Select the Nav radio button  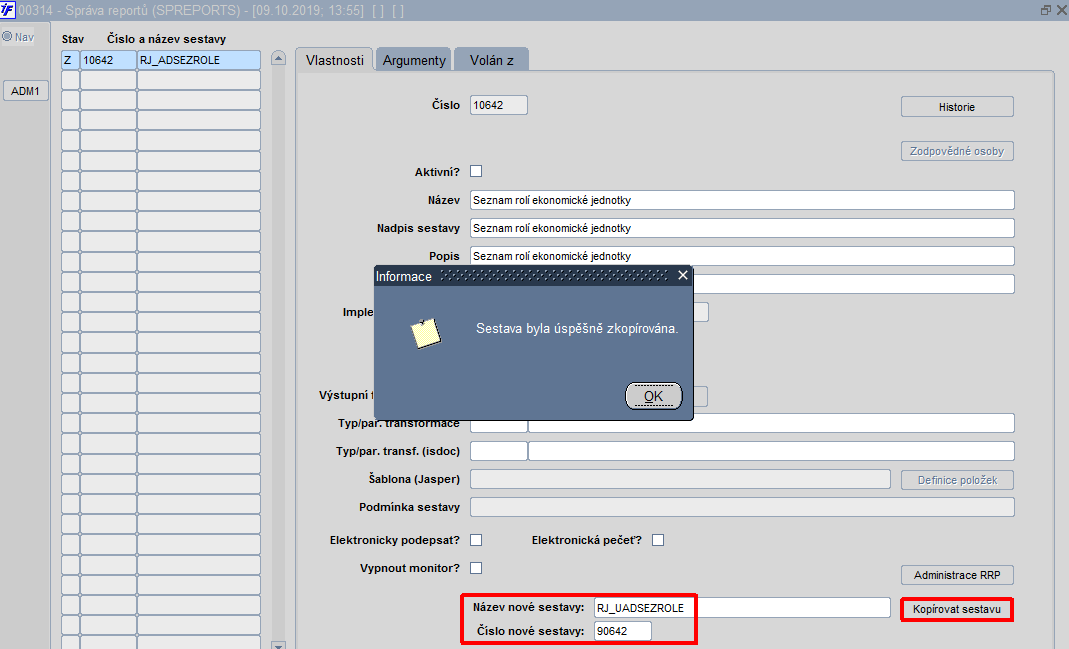click(7, 37)
